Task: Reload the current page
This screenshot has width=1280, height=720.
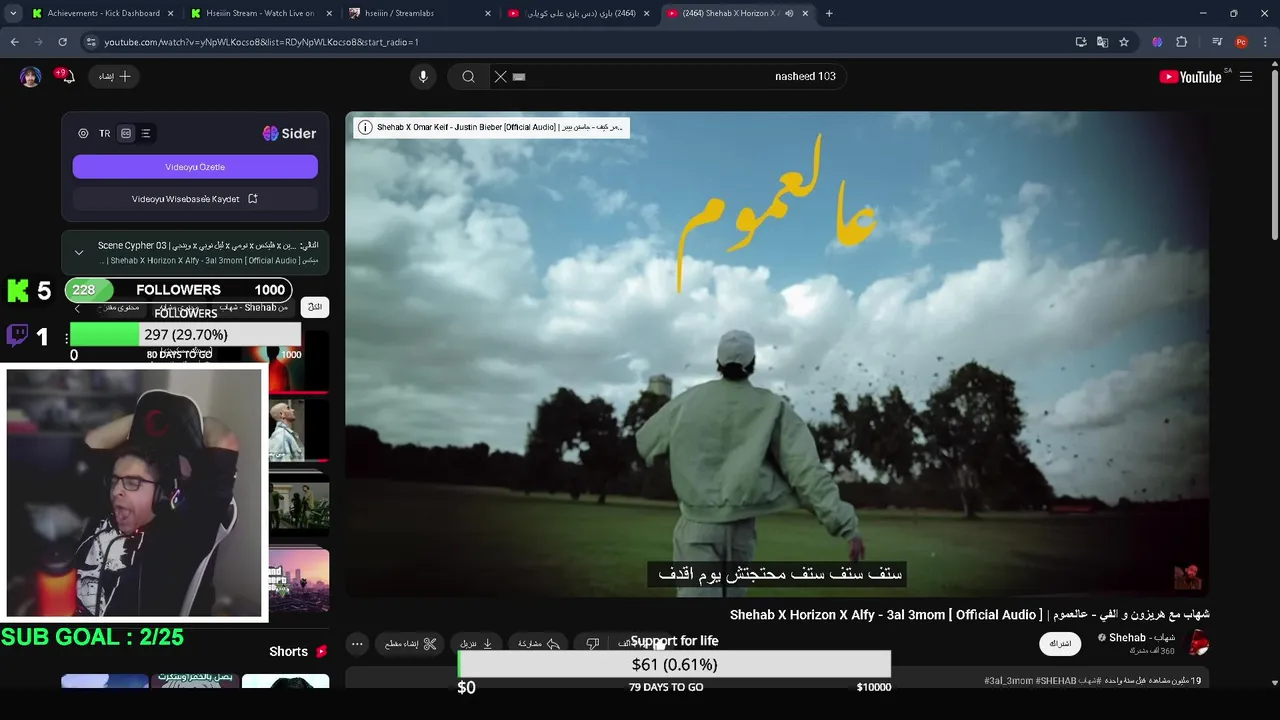Action: (x=62, y=42)
